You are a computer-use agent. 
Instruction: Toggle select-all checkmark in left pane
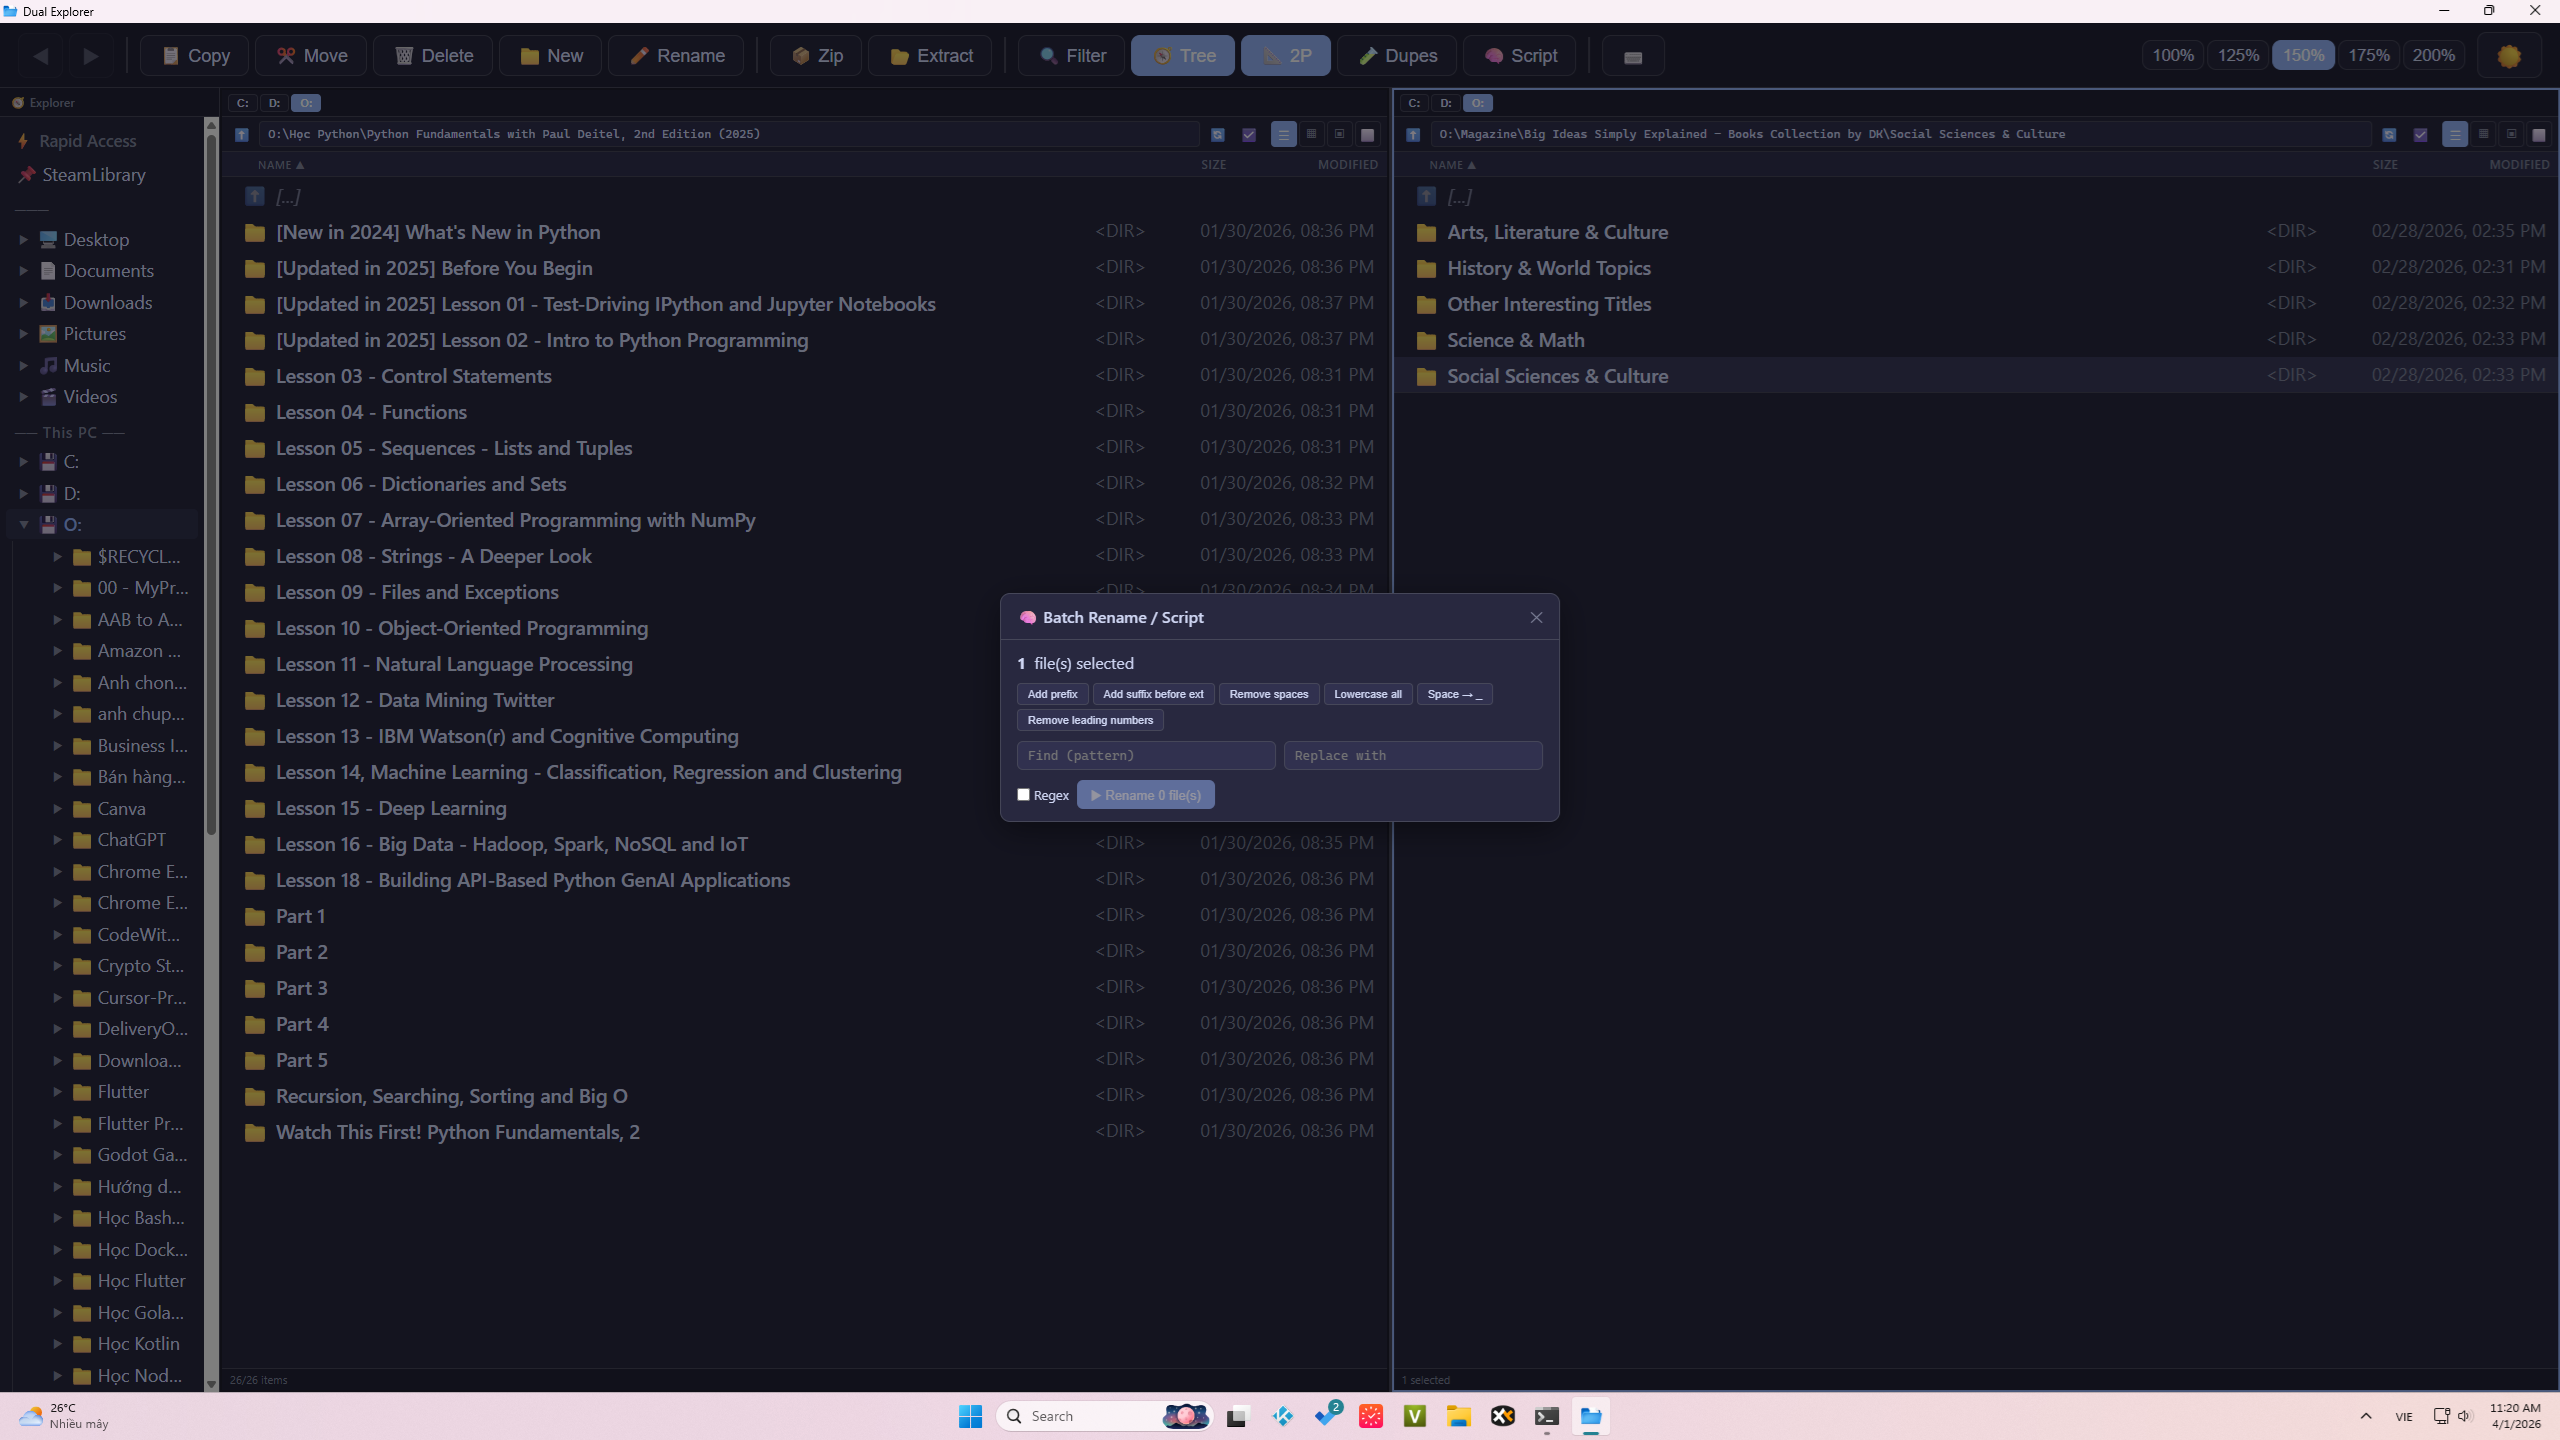(x=1249, y=134)
